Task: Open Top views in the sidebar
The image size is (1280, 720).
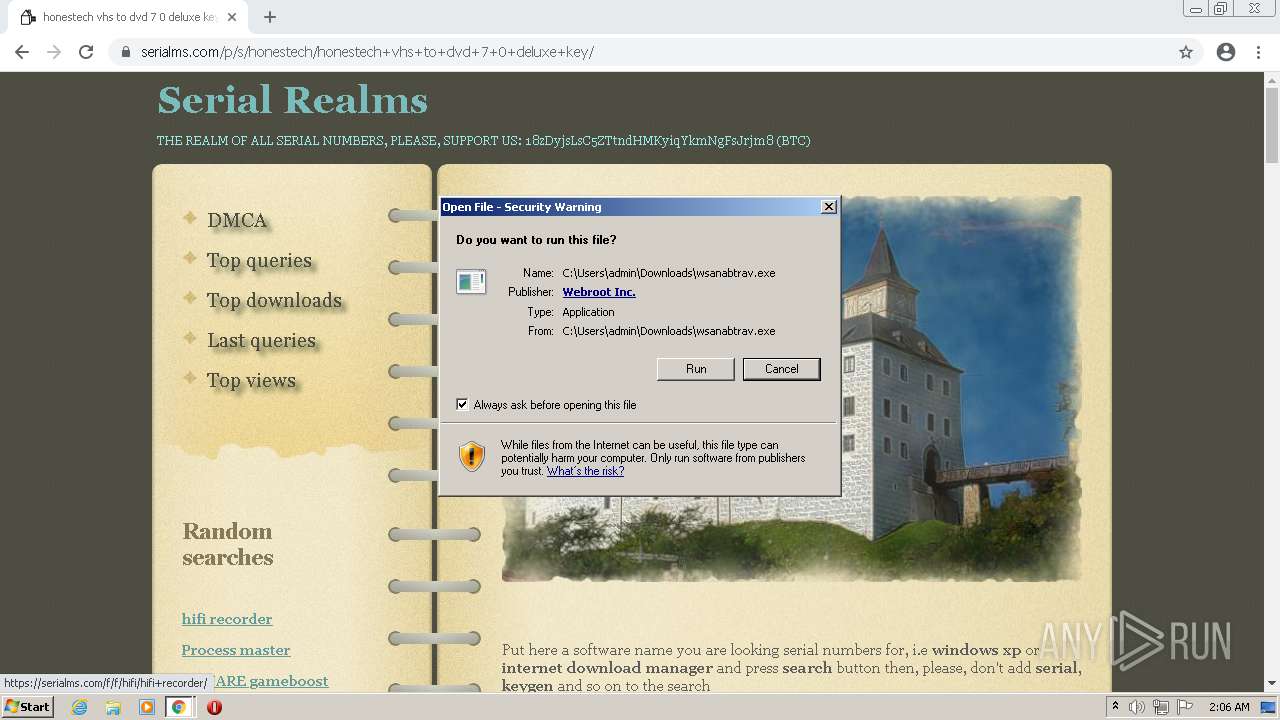Action: [x=251, y=380]
